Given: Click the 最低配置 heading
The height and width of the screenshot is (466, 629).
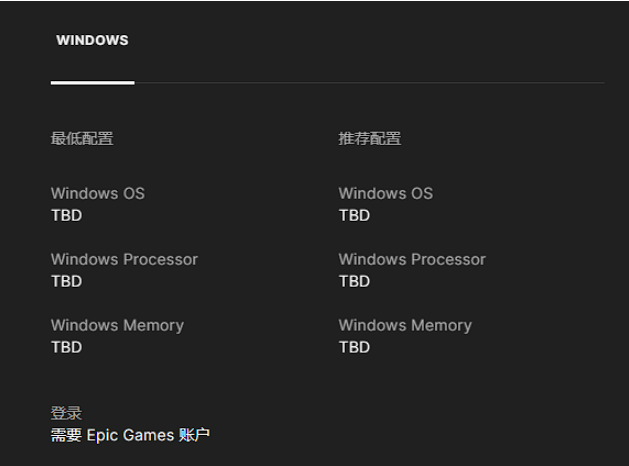Looking at the screenshot, I should [x=82, y=138].
